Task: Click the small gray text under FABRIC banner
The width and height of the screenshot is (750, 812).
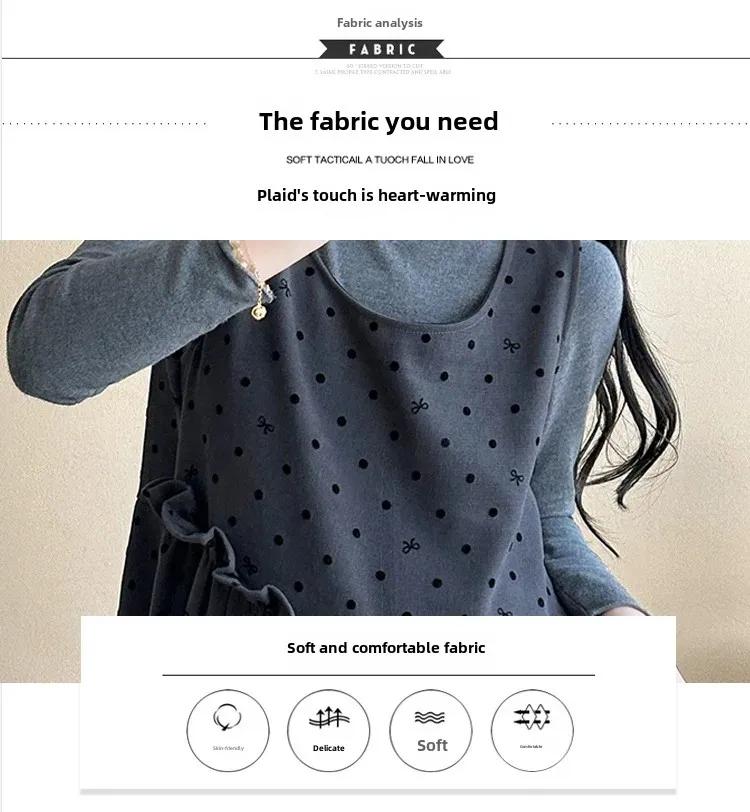Action: click(383, 69)
